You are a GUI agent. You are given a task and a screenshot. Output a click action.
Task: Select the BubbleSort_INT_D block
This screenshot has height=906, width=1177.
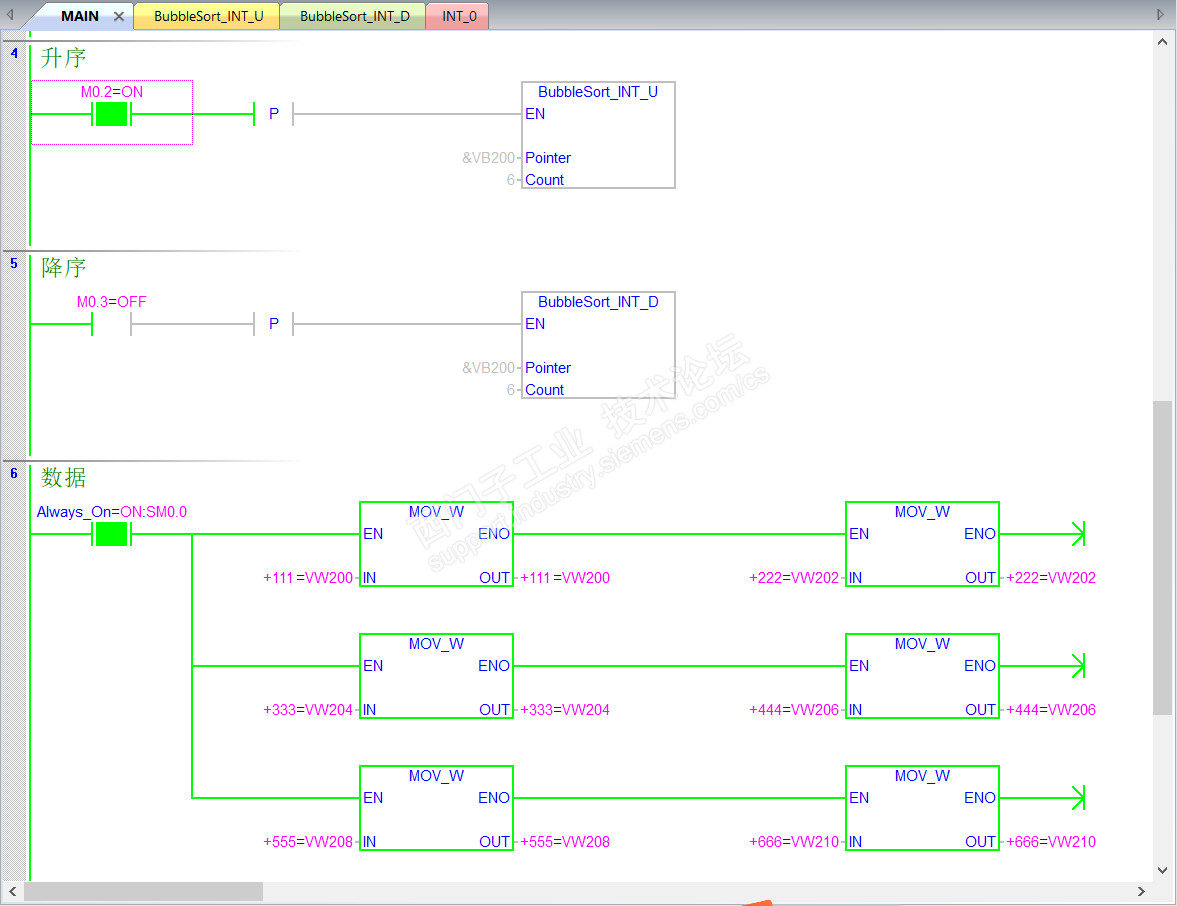point(598,345)
